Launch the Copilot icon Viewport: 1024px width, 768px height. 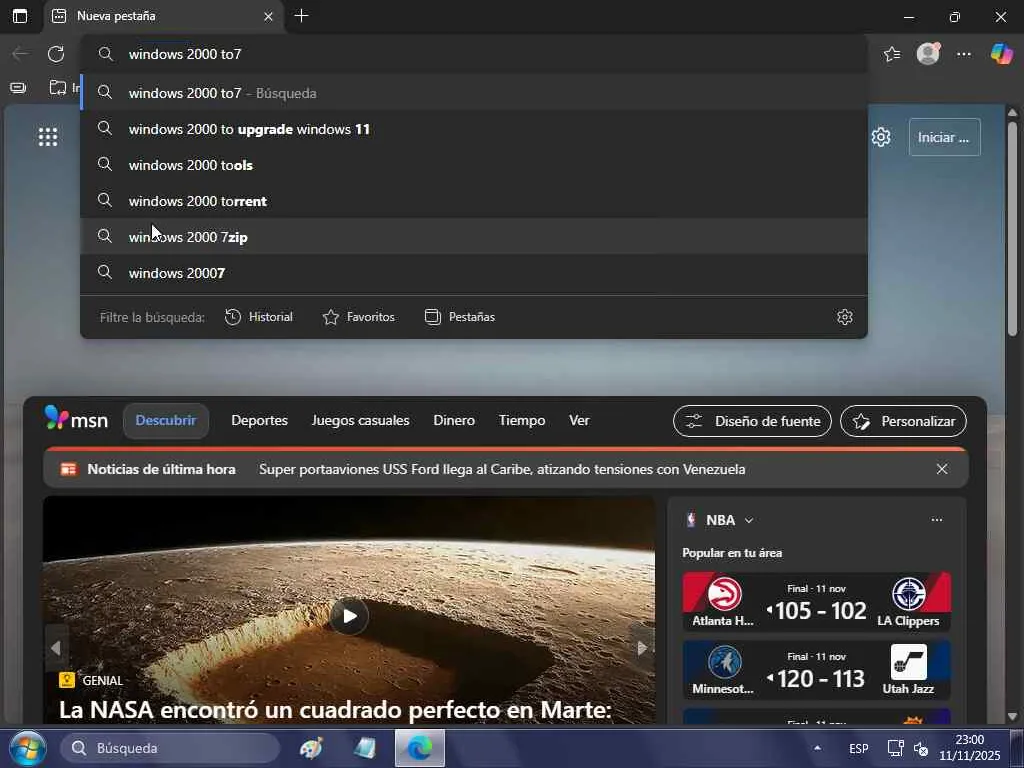pos(1001,54)
